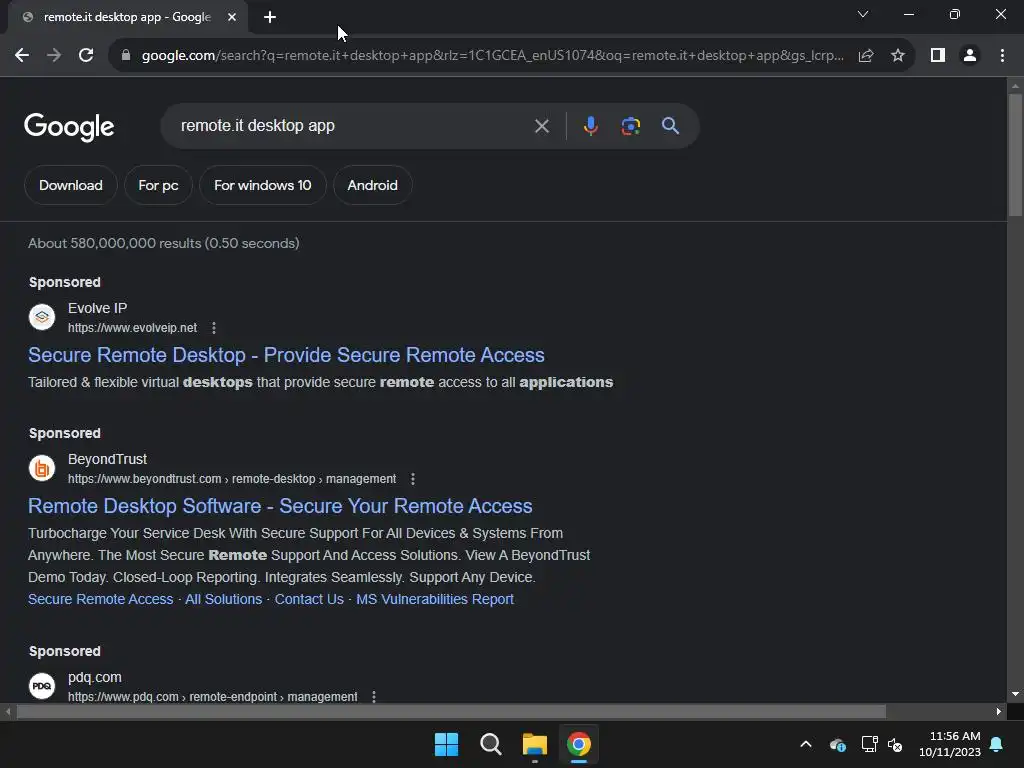Share this page via address bar icon
Image resolution: width=1024 pixels, height=768 pixels.
(866, 56)
